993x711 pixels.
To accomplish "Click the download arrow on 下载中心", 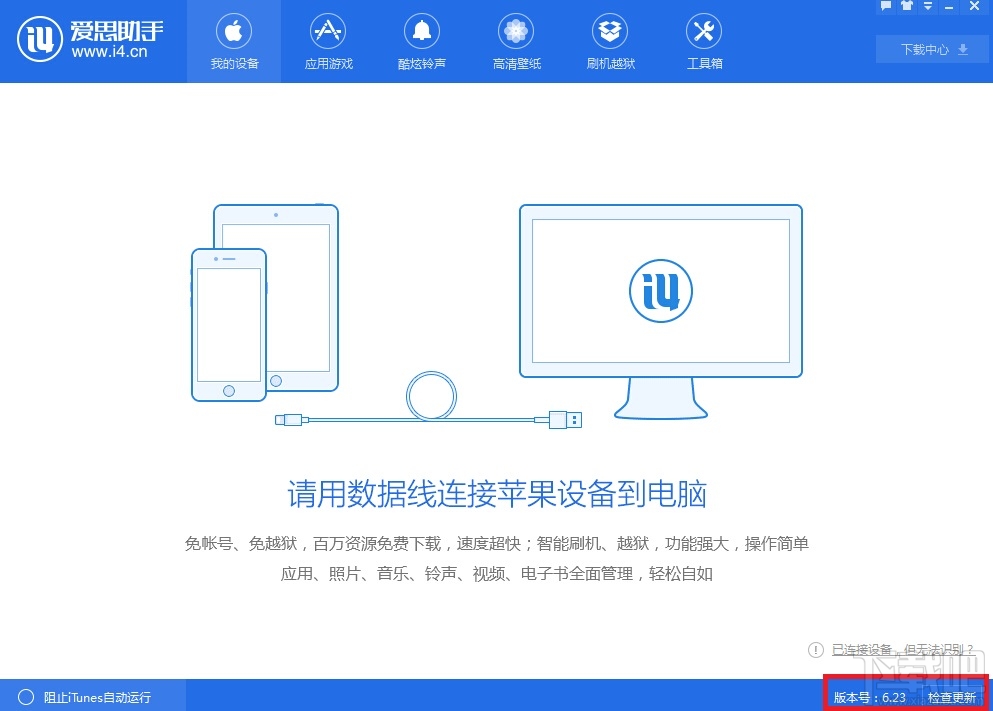I will click(961, 48).
